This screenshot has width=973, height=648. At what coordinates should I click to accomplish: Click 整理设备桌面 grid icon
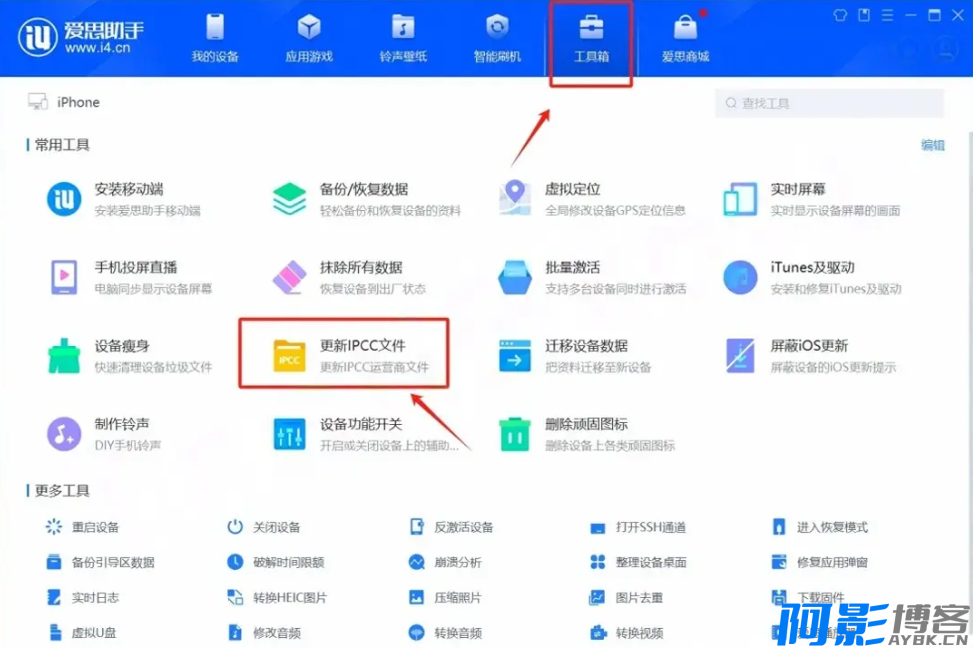pyautogui.click(x=598, y=562)
